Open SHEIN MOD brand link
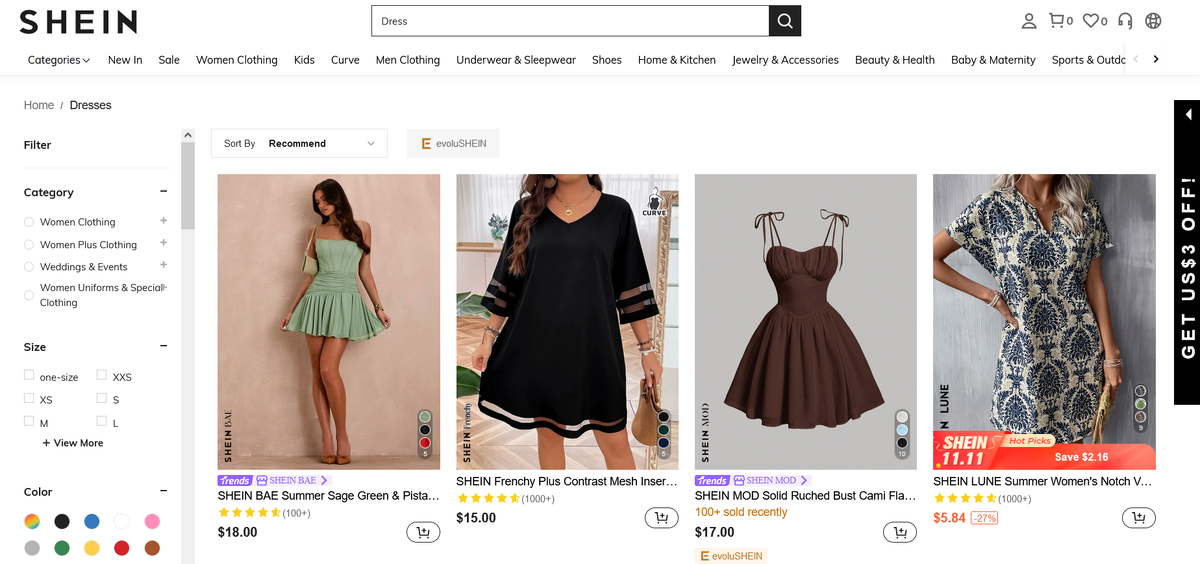1200x564 pixels. (x=771, y=480)
